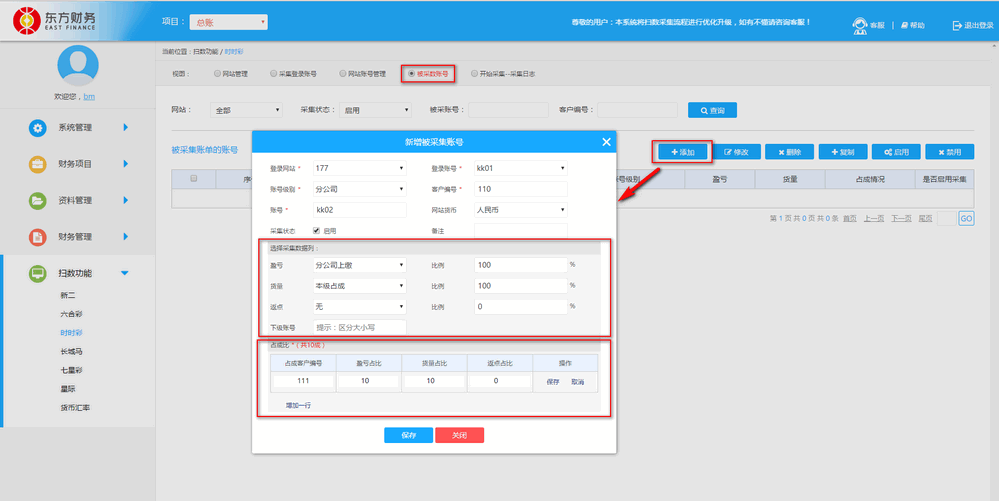Click the 财务管理 document icon
The image size is (999, 501).
[x=37, y=237]
